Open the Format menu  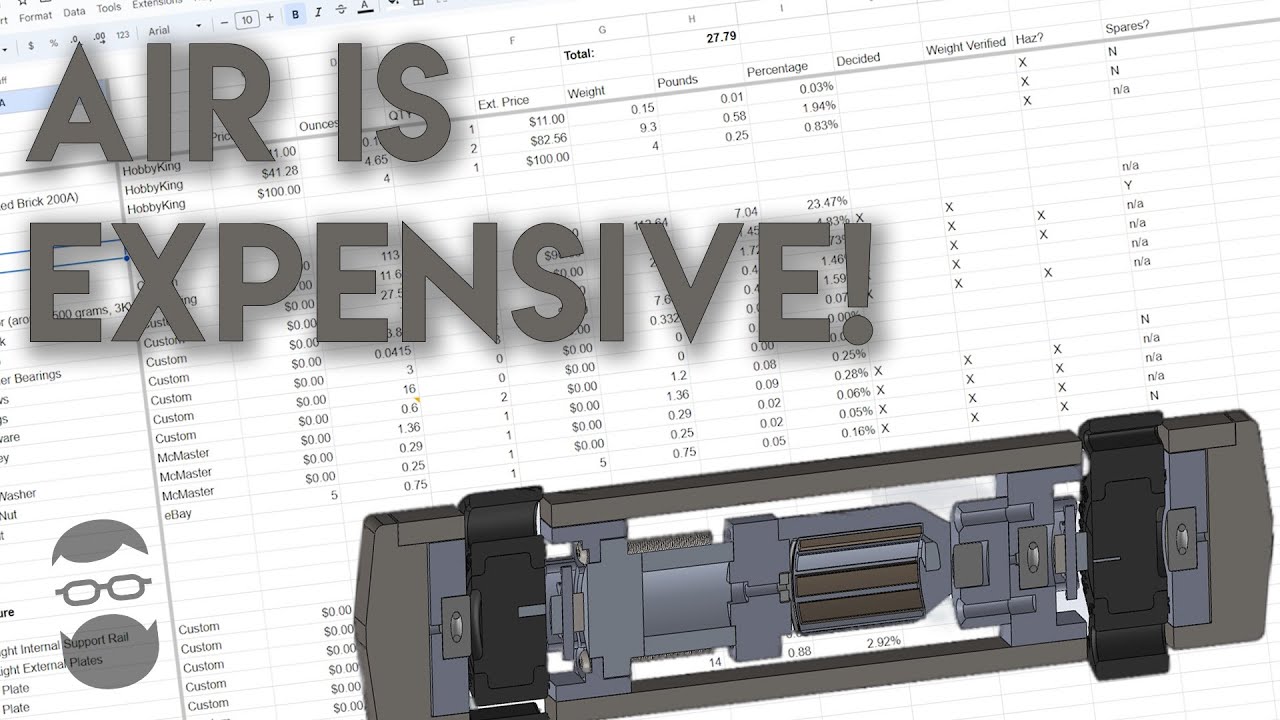(x=36, y=16)
